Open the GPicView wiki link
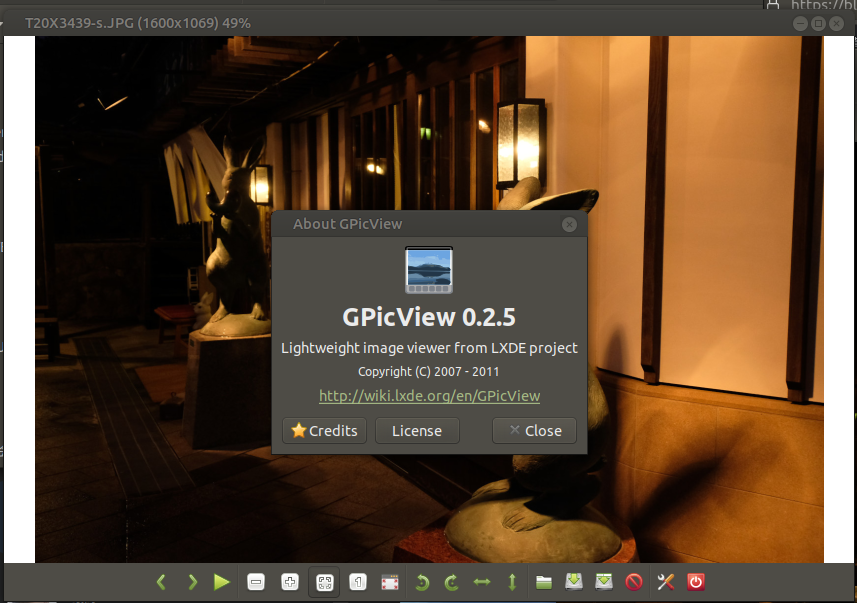Screen dimensions: 857x603 coord(428,396)
